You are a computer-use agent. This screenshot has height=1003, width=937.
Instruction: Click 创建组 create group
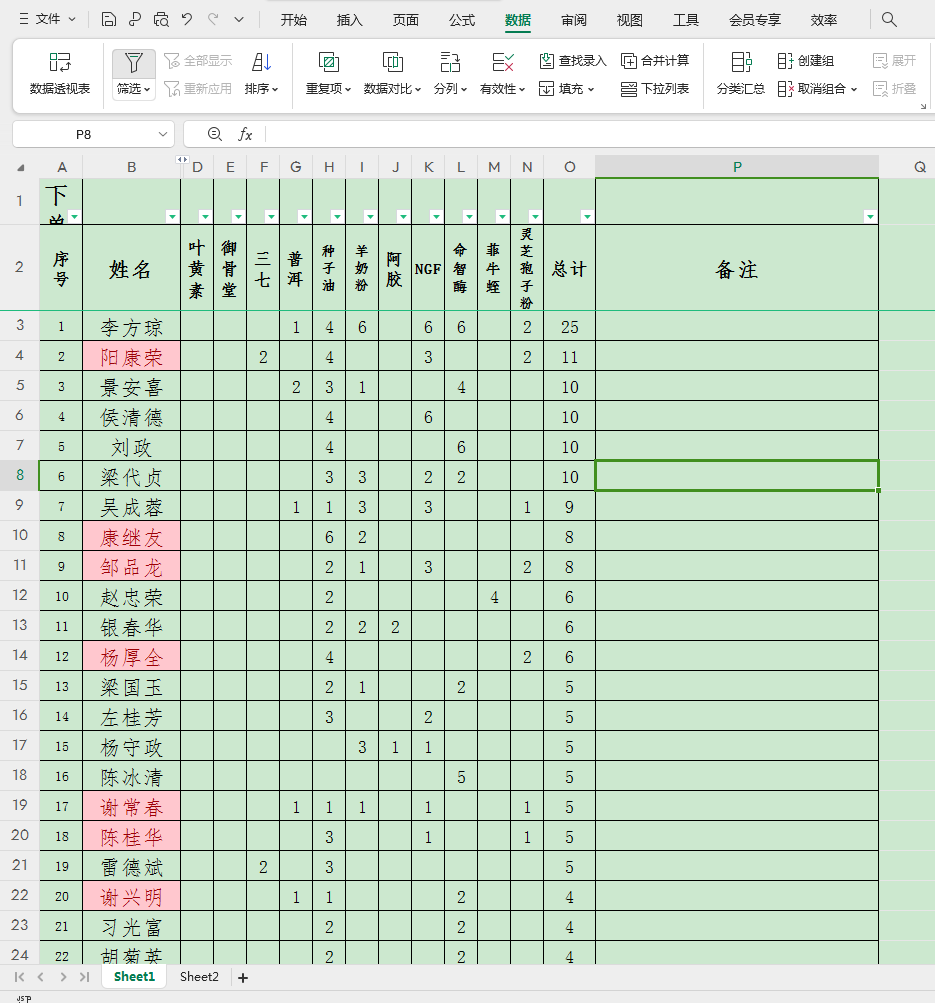pos(806,61)
